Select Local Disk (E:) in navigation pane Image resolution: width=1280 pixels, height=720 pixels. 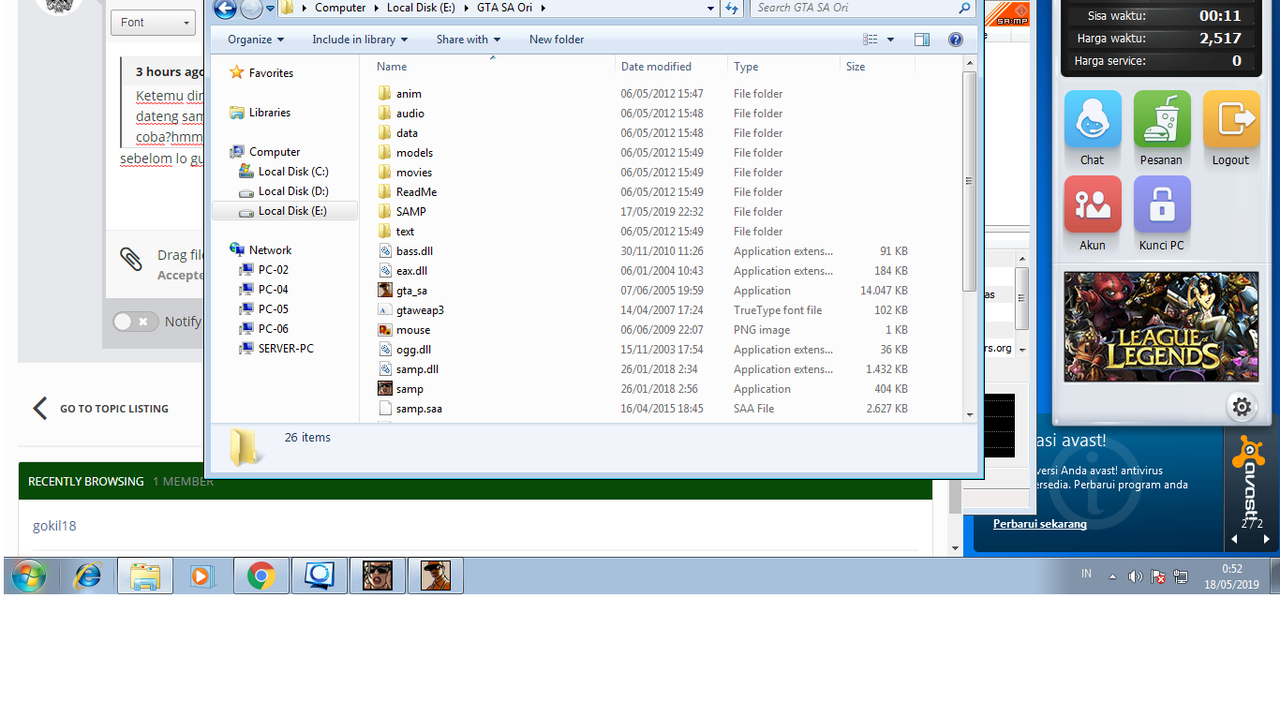[x=285, y=211]
